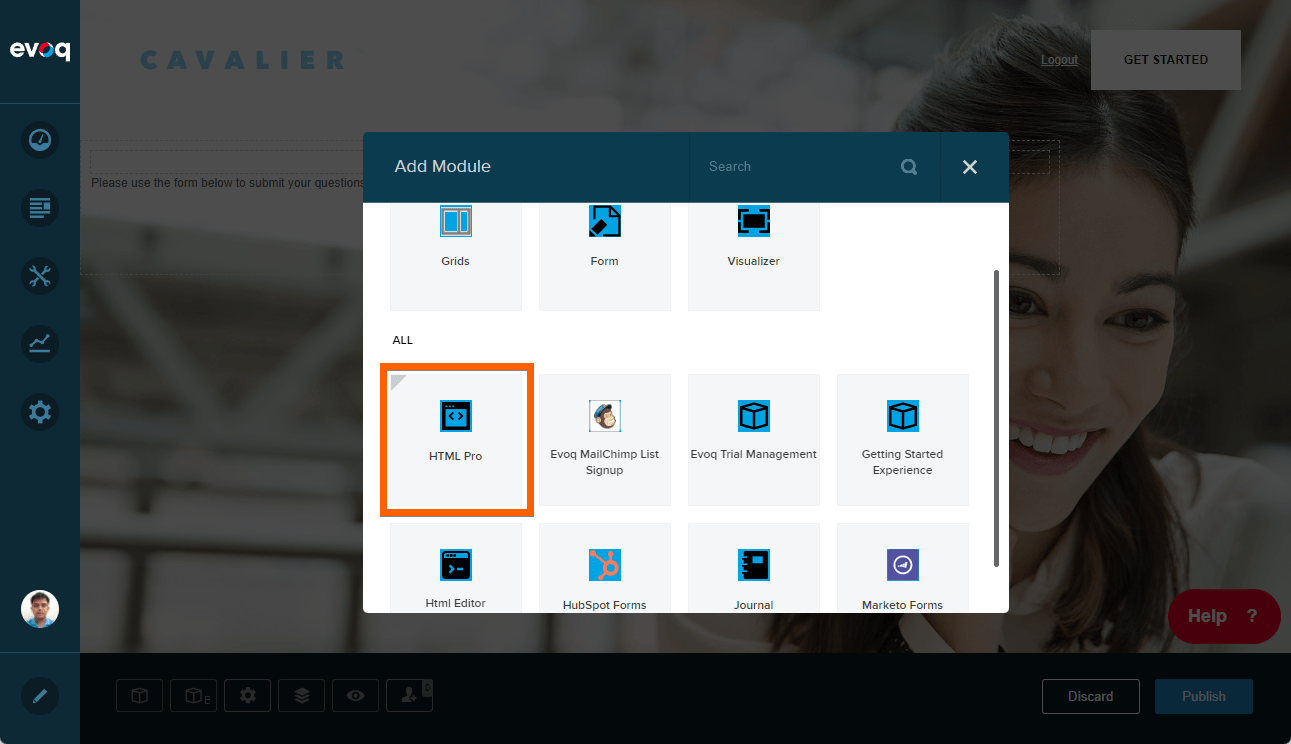The width and height of the screenshot is (1291, 744).
Task: Click the wrench tools icon in the sidebar
Action: coord(40,276)
